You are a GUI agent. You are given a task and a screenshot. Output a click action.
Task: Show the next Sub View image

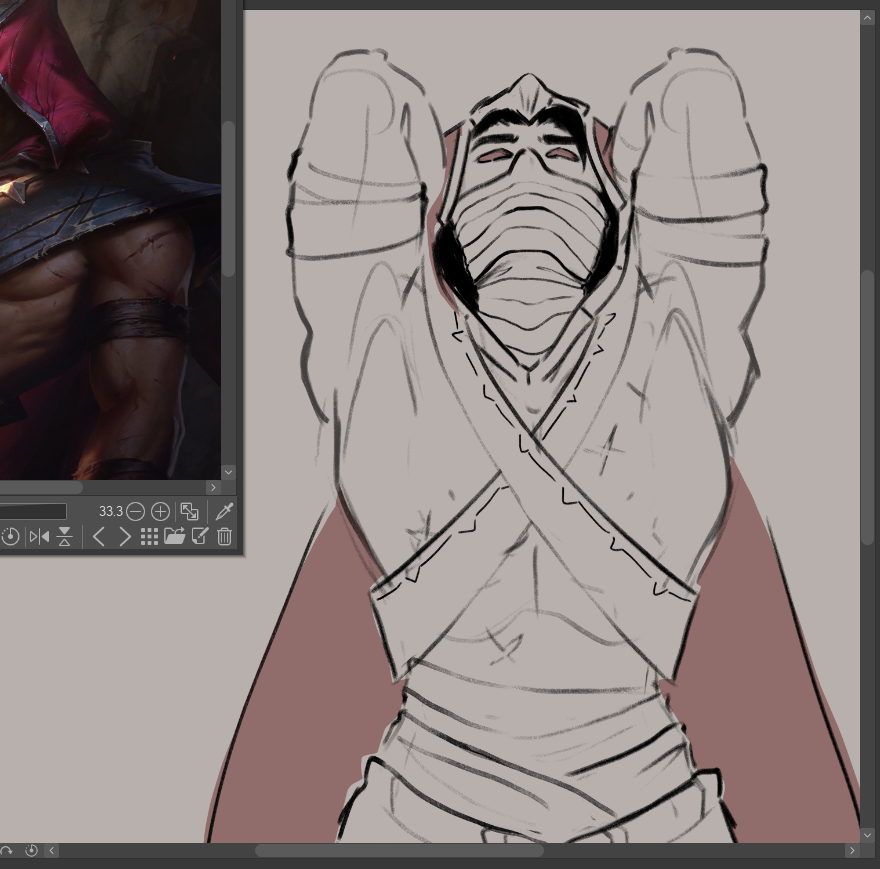point(125,537)
